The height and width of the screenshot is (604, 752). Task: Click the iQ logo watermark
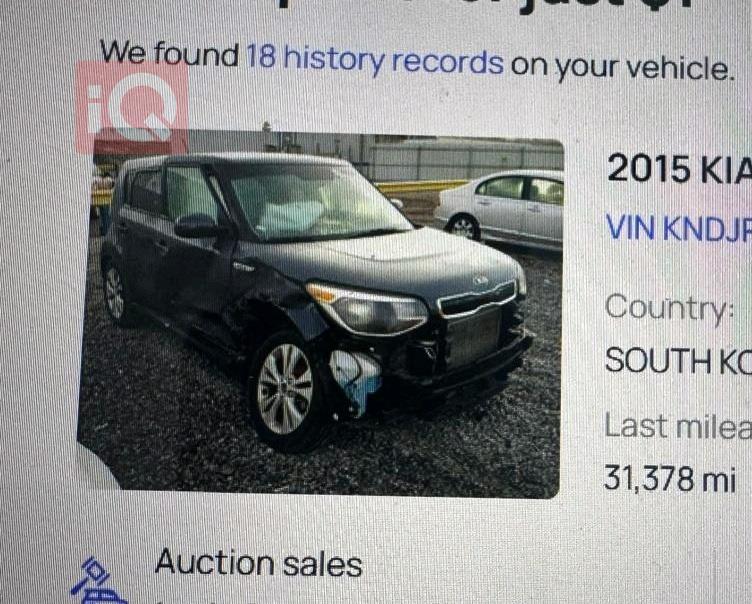click(x=132, y=107)
